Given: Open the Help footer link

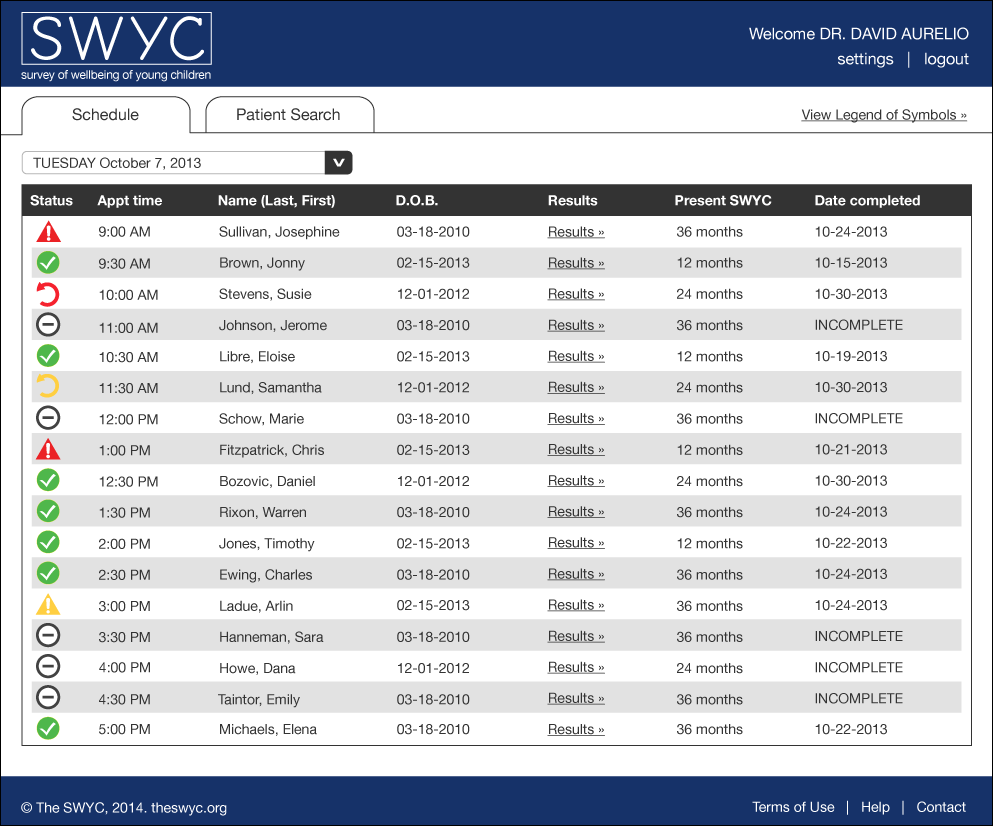Looking at the screenshot, I should (875, 807).
